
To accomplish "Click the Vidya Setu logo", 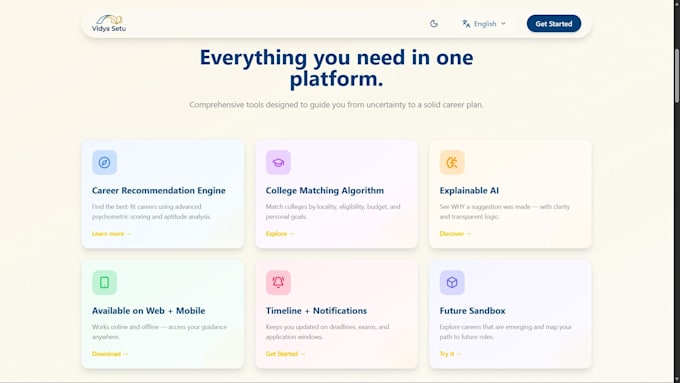I will [x=109, y=23].
